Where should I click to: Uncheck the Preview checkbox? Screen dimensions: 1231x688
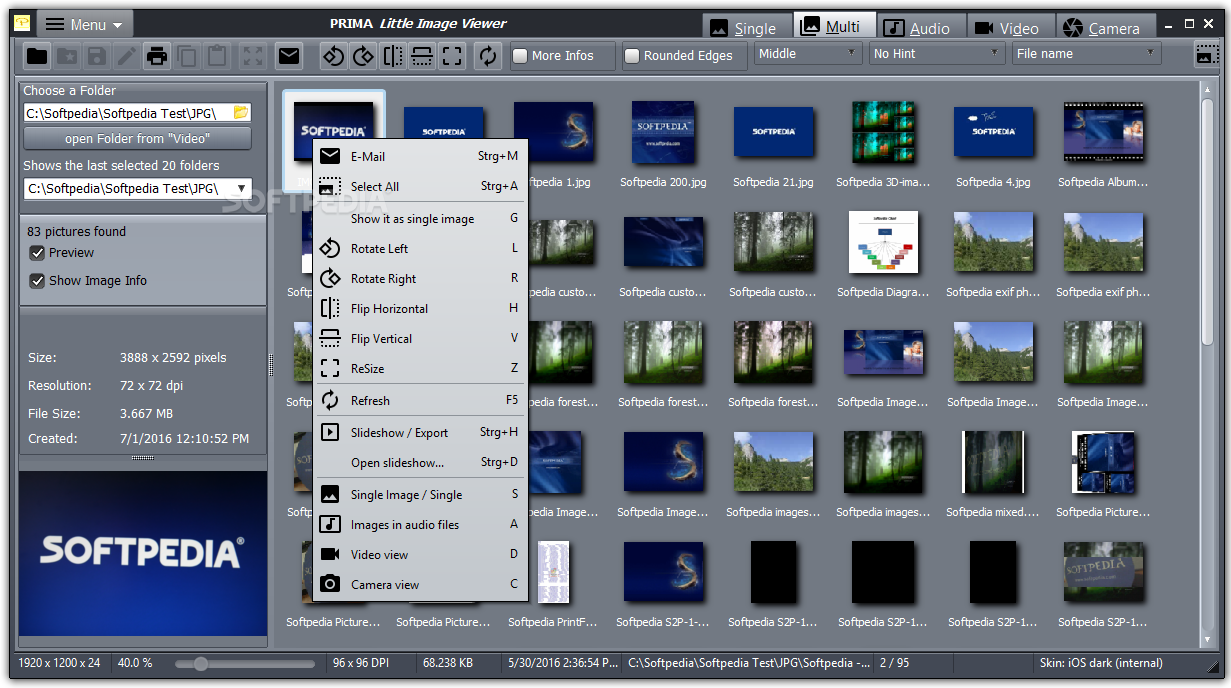click(37, 253)
